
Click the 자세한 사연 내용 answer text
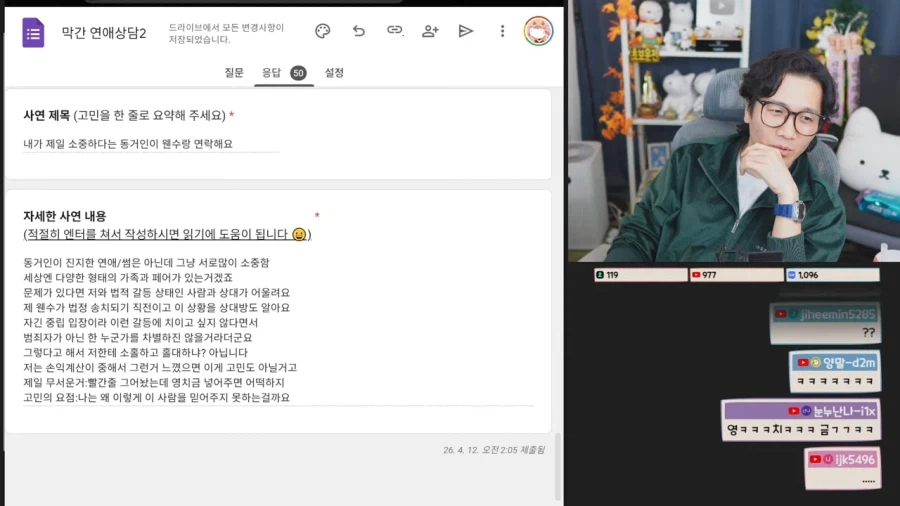pyautogui.click(x=278, y=330)
